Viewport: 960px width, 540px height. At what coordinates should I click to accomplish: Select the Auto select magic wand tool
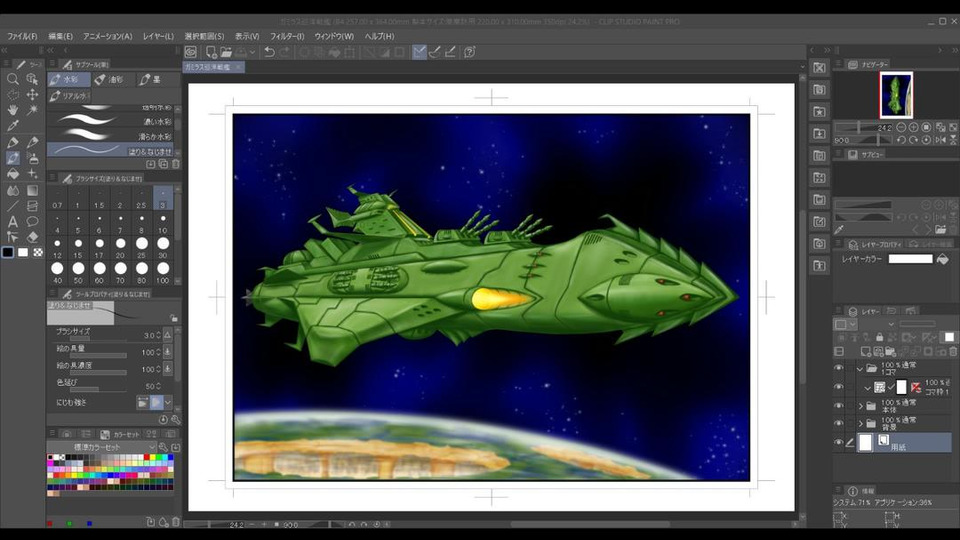[32, 110]
